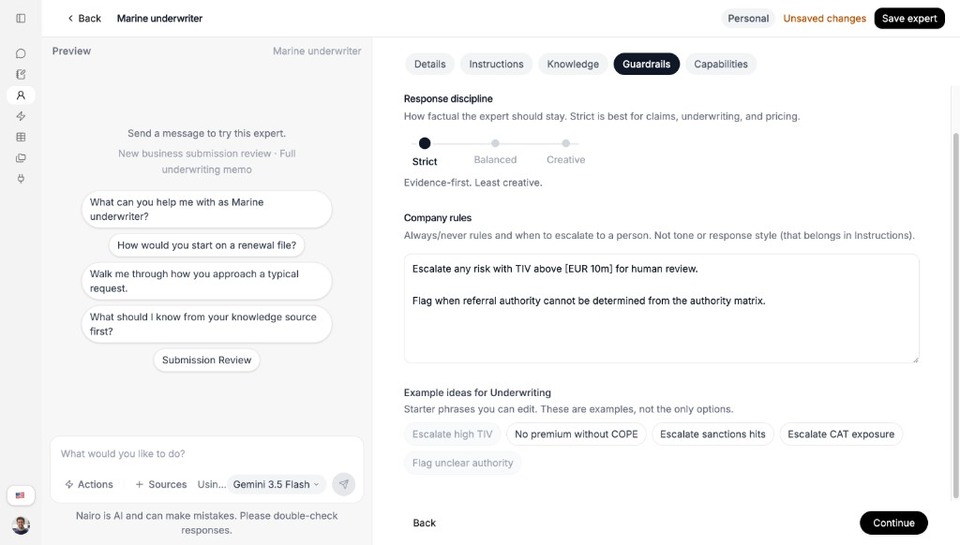Select the Balanced response discipline option
This screenshot has height=545, width=960.
click(x=495, y=151)
